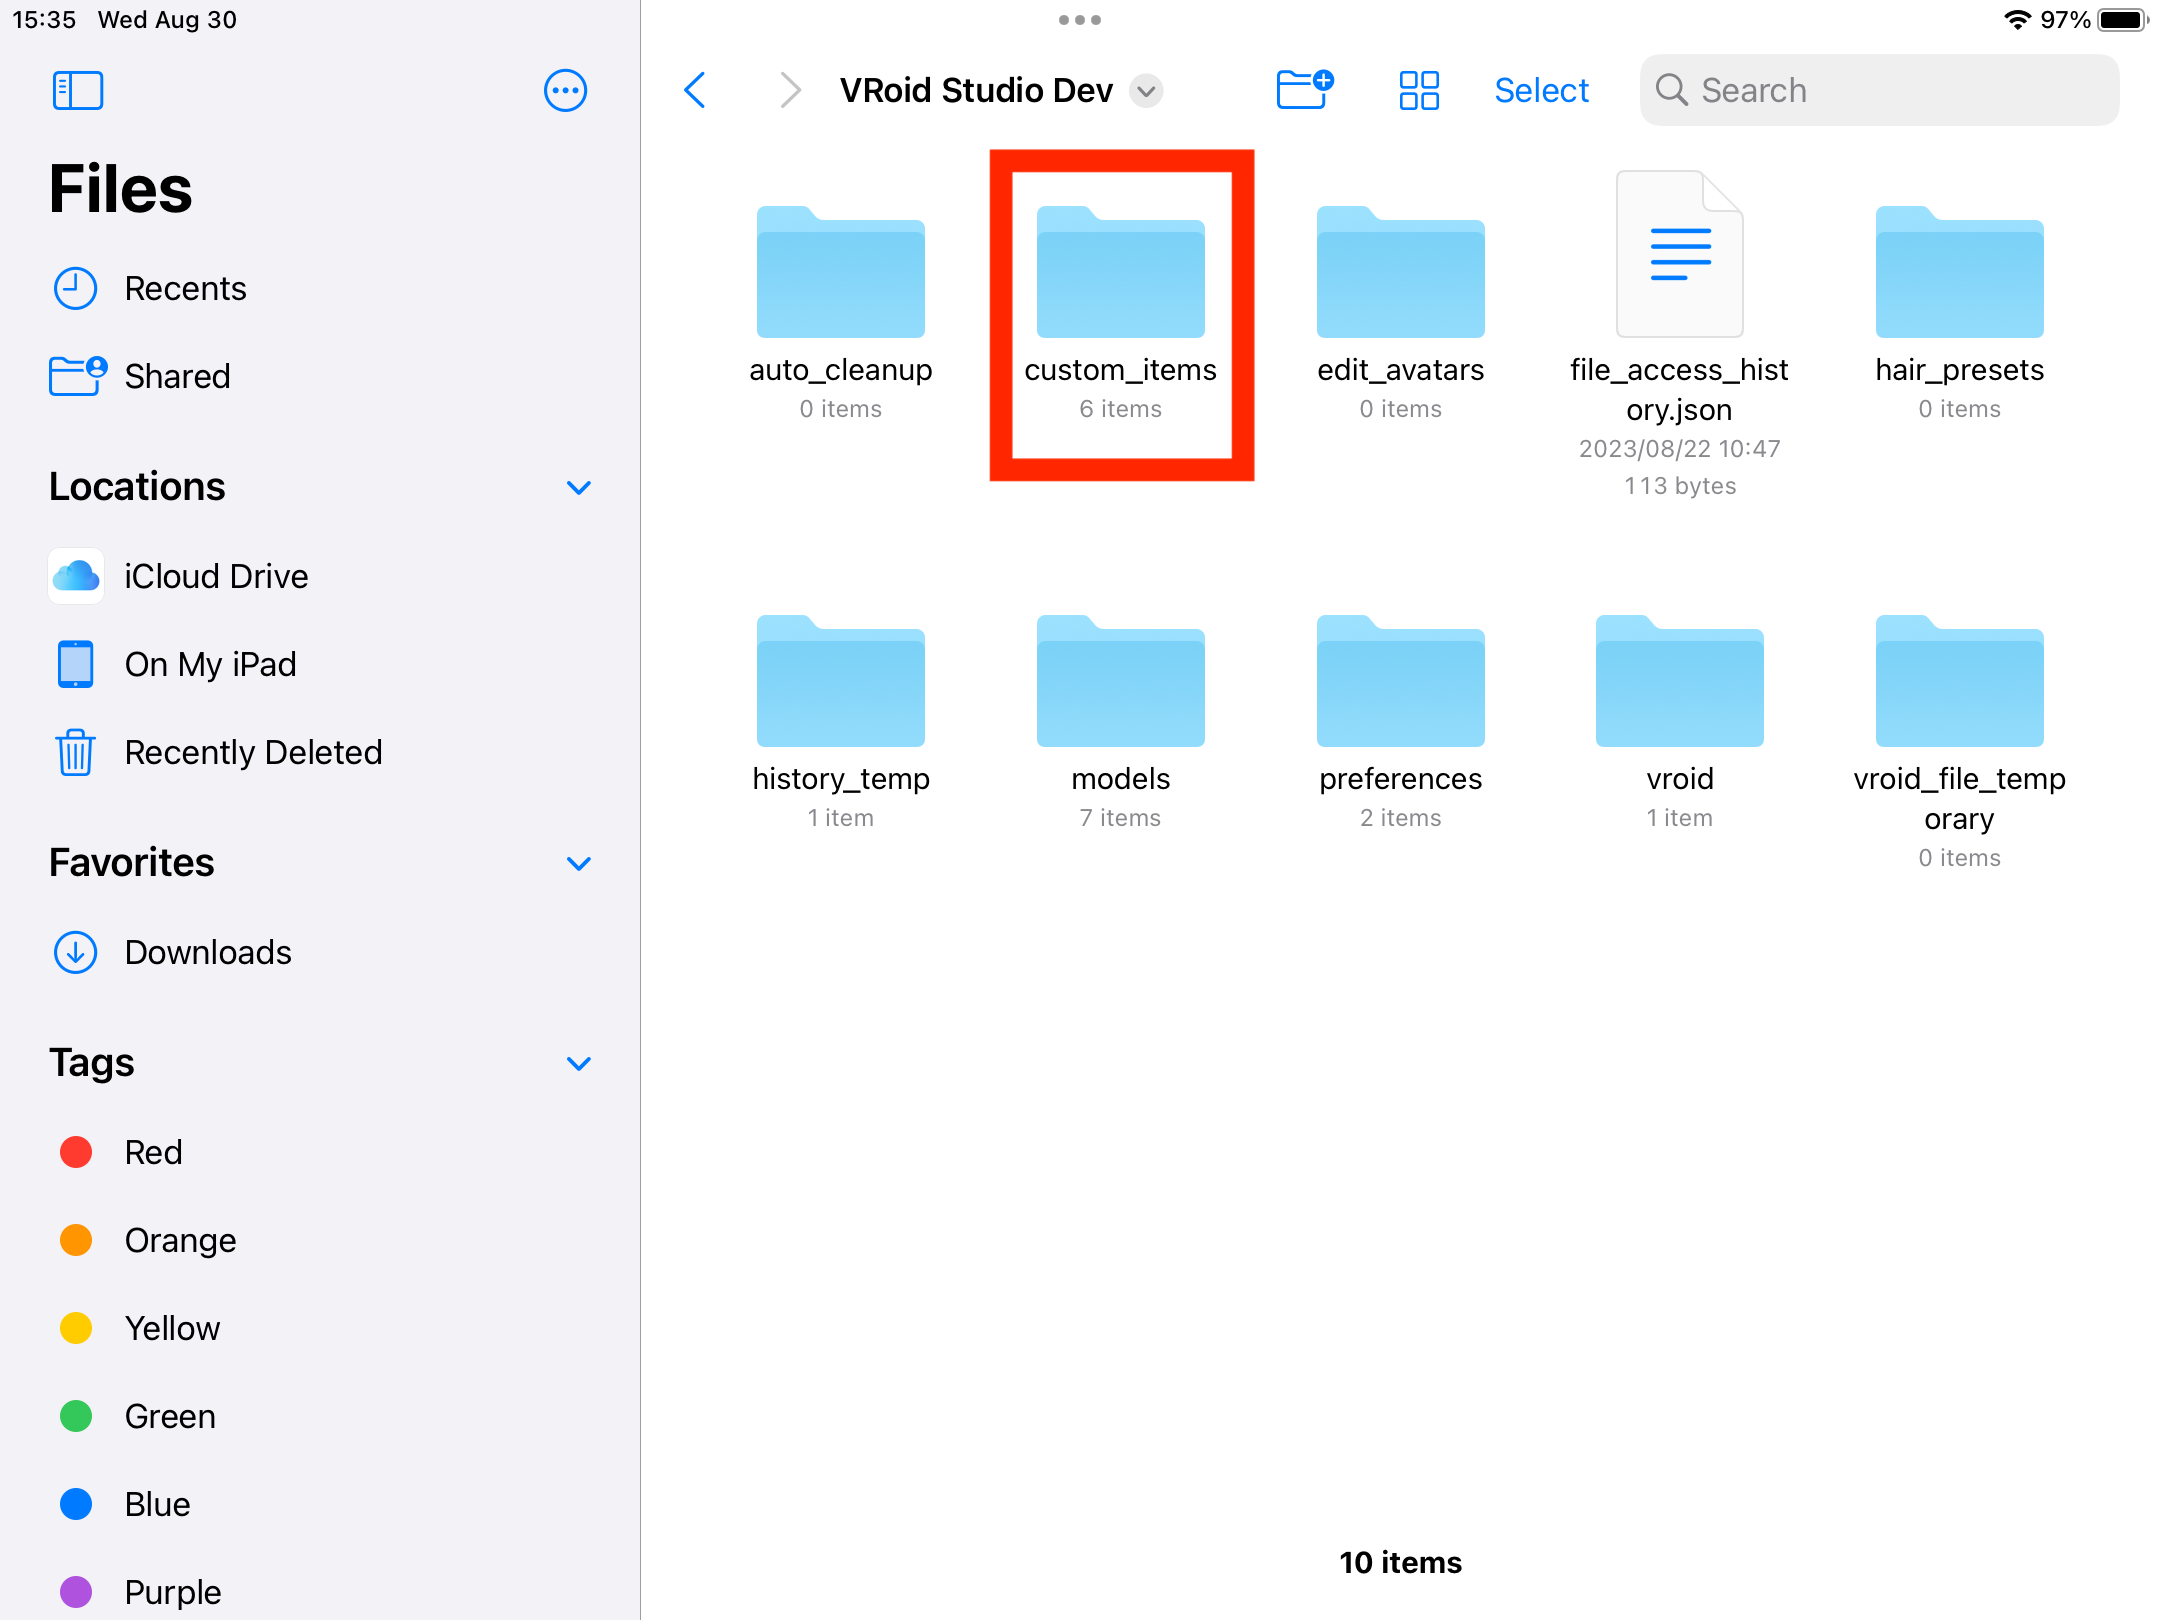This screenshot has height=1620, width=2160.
Task: Open the preferences folder
Action: pyautogui.click(x=1401, y=681)
